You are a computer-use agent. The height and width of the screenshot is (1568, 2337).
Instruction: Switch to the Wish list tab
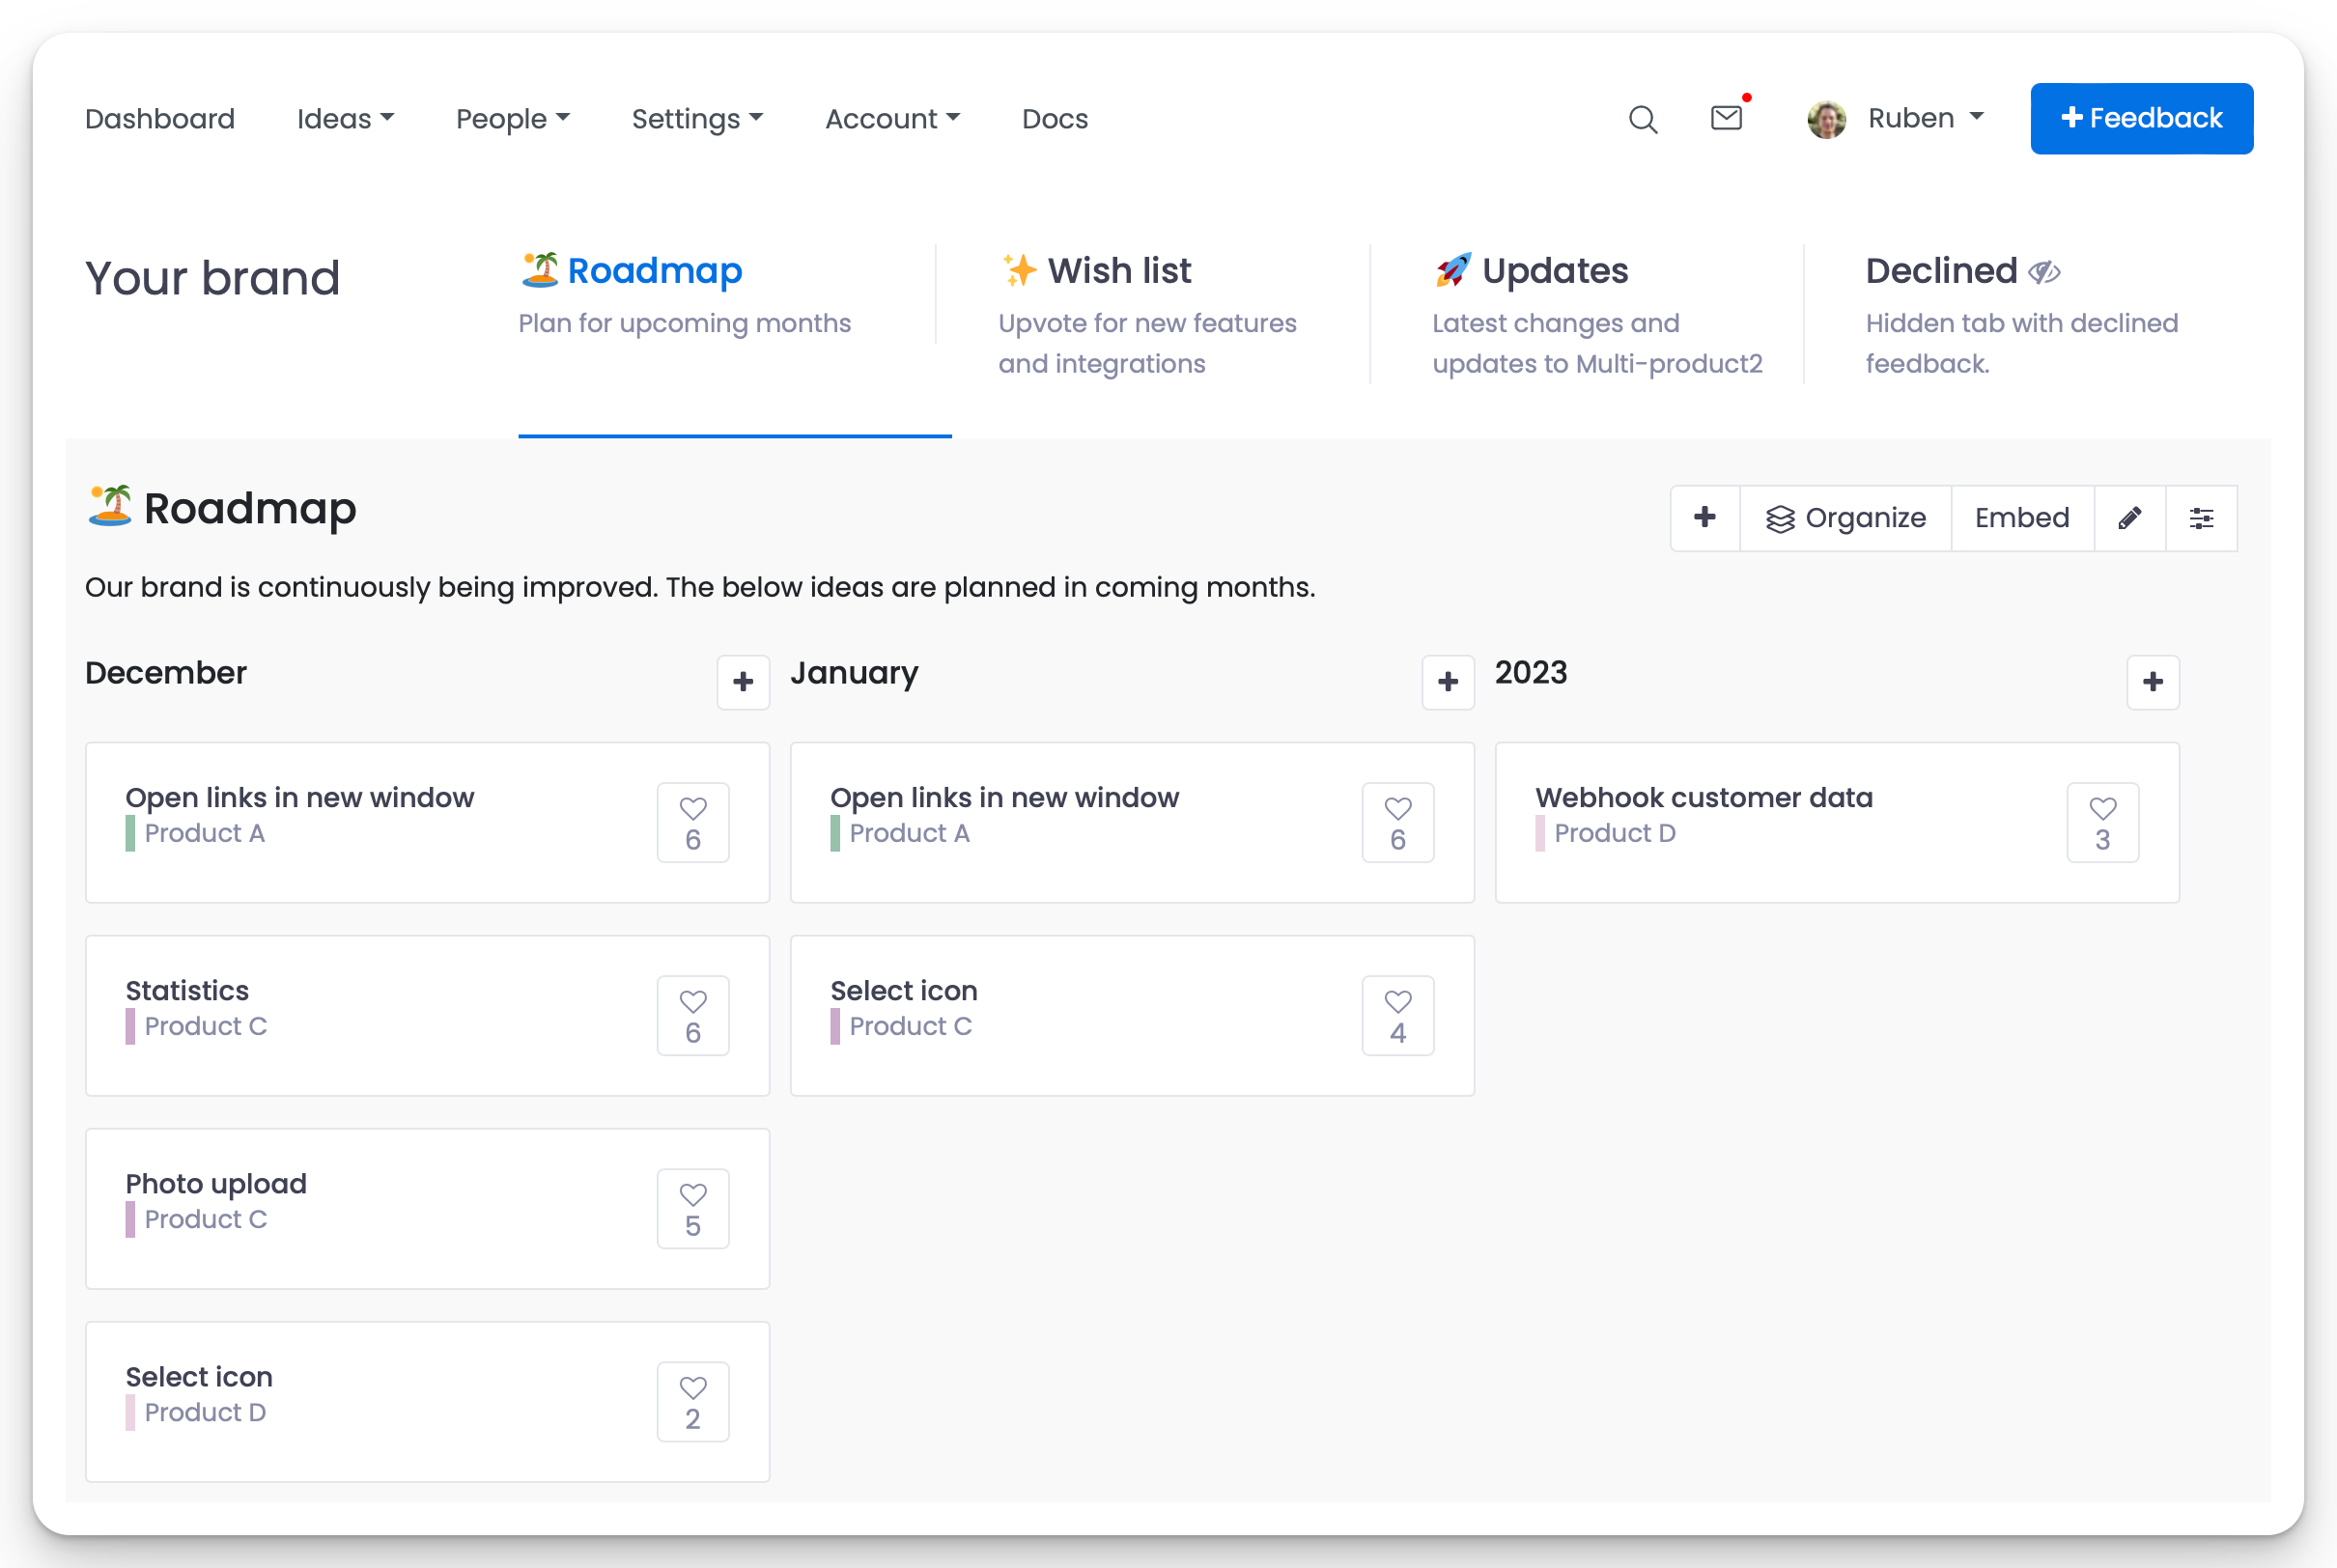point(1118,271)
